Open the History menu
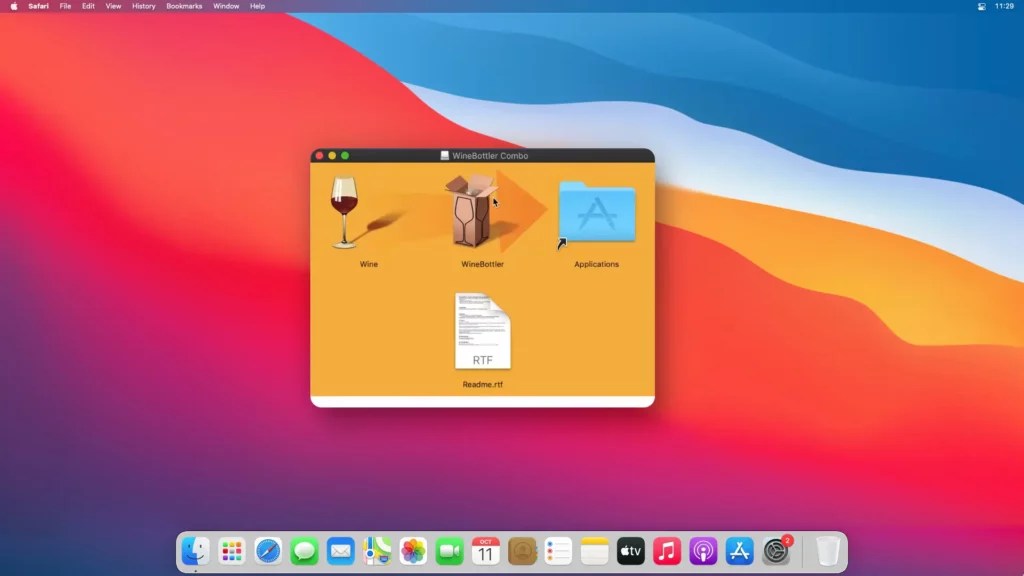 coord(142,6)
